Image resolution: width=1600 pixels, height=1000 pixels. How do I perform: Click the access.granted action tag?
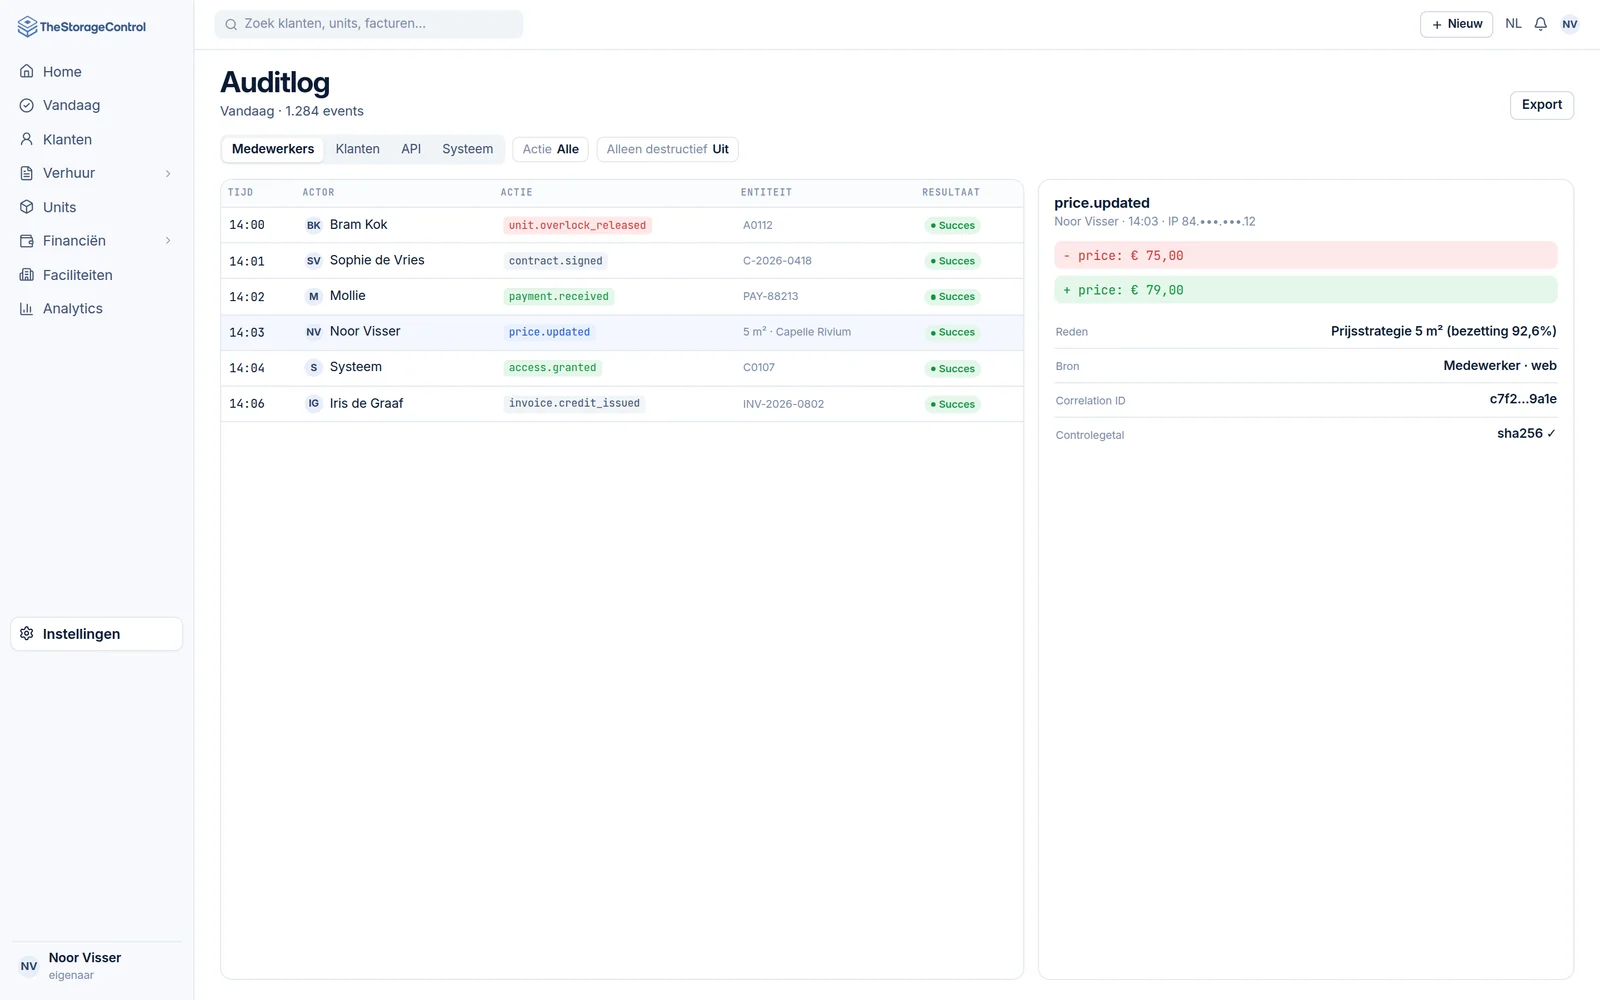[552, 368]
